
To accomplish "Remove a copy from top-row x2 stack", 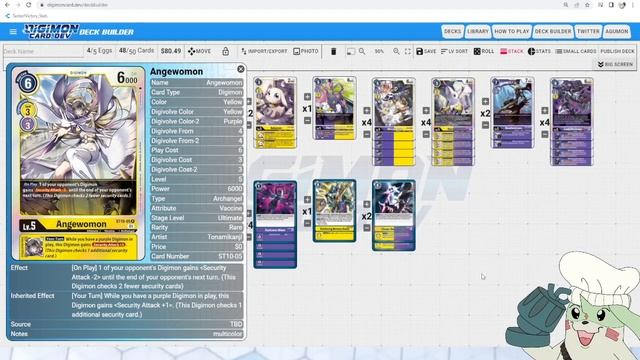I will coord(485,125).
